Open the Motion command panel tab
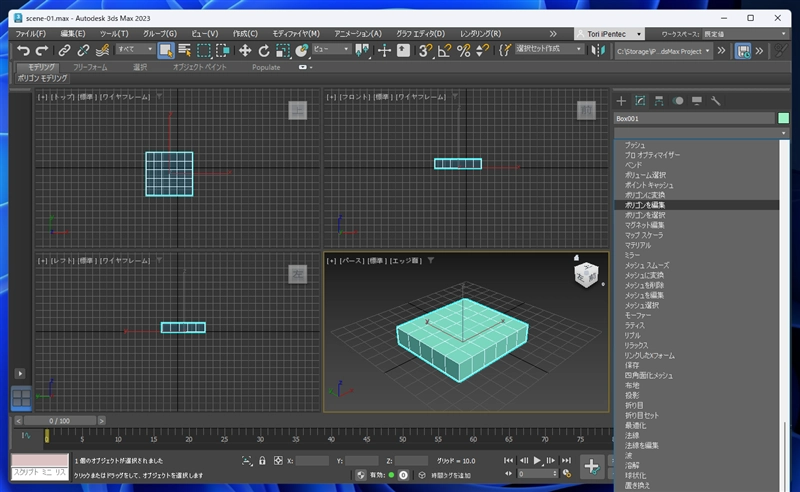The width and height of the screenshot is (800, 492). click(678, 101)
